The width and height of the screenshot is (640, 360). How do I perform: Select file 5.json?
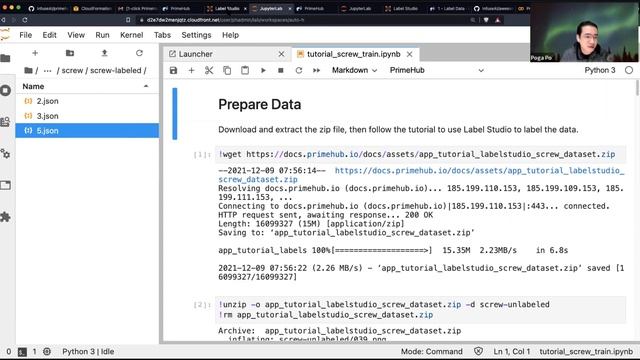[87, 131]
